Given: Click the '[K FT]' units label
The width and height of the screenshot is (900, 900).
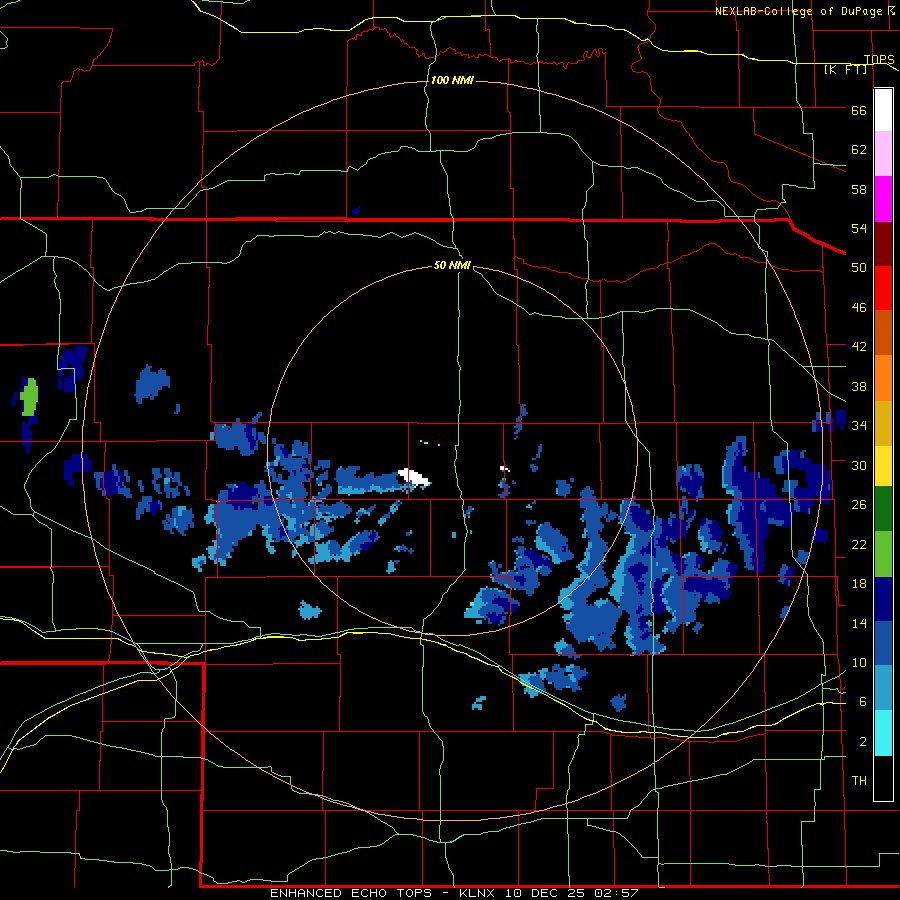Looking at the screenshot, I should tap(845, 69).
